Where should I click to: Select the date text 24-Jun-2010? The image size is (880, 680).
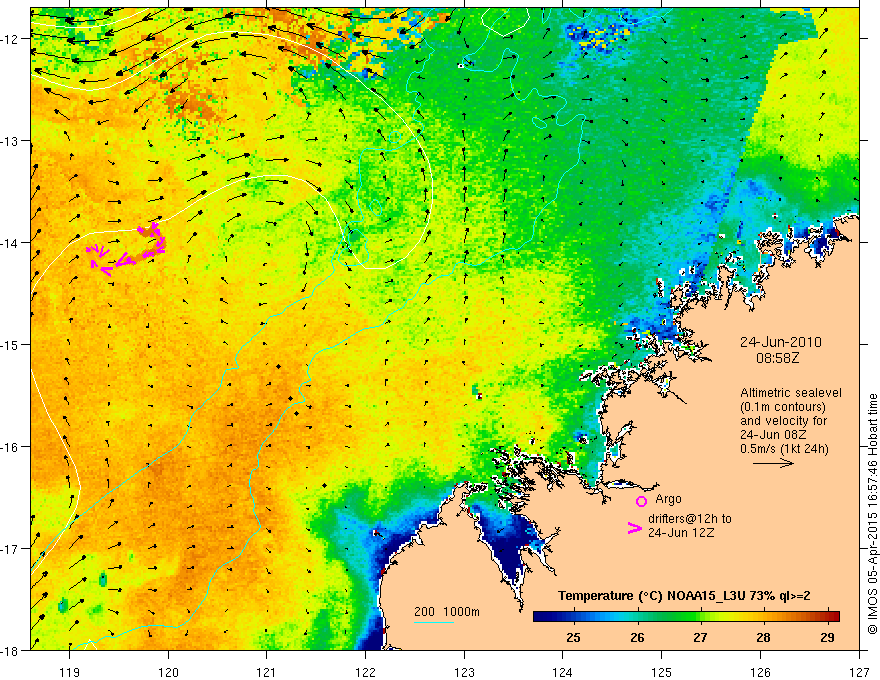tap(780, 342)
